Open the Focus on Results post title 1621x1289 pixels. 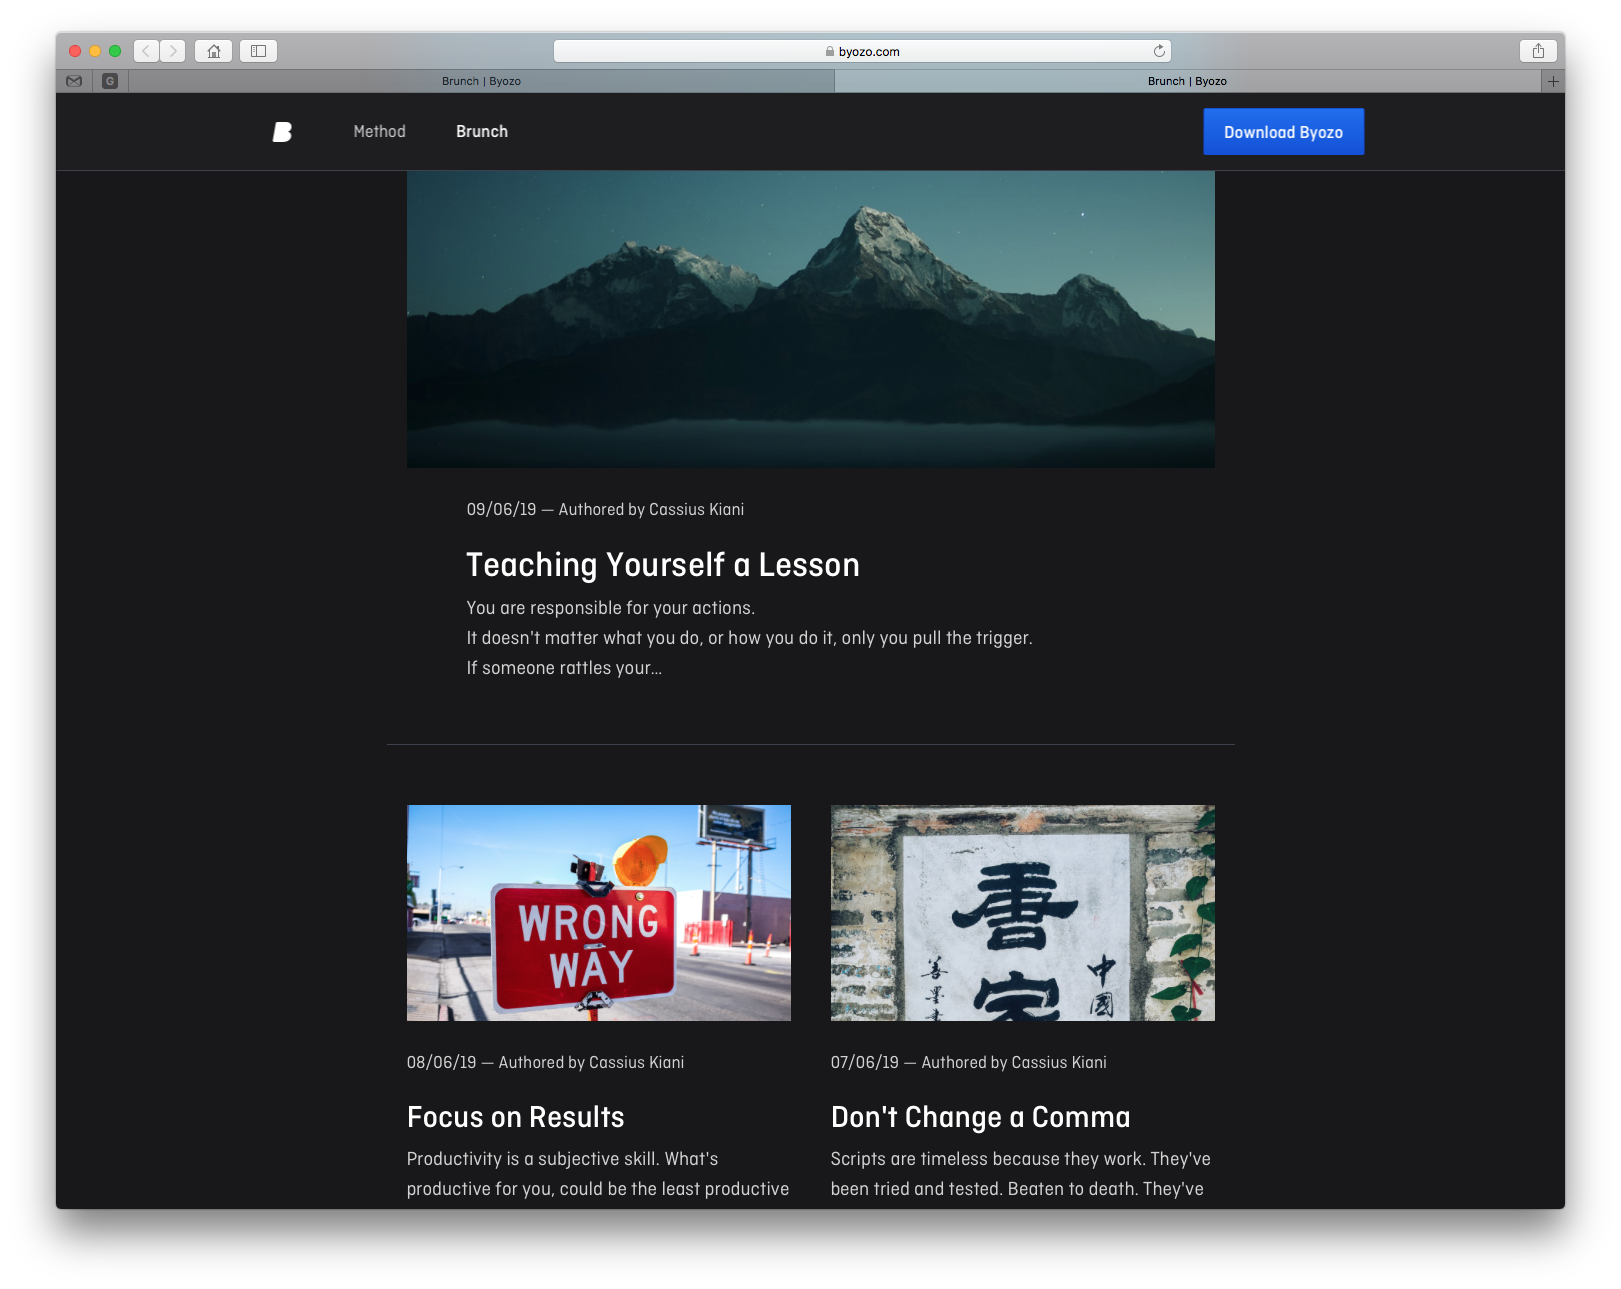coord(515,1117)
